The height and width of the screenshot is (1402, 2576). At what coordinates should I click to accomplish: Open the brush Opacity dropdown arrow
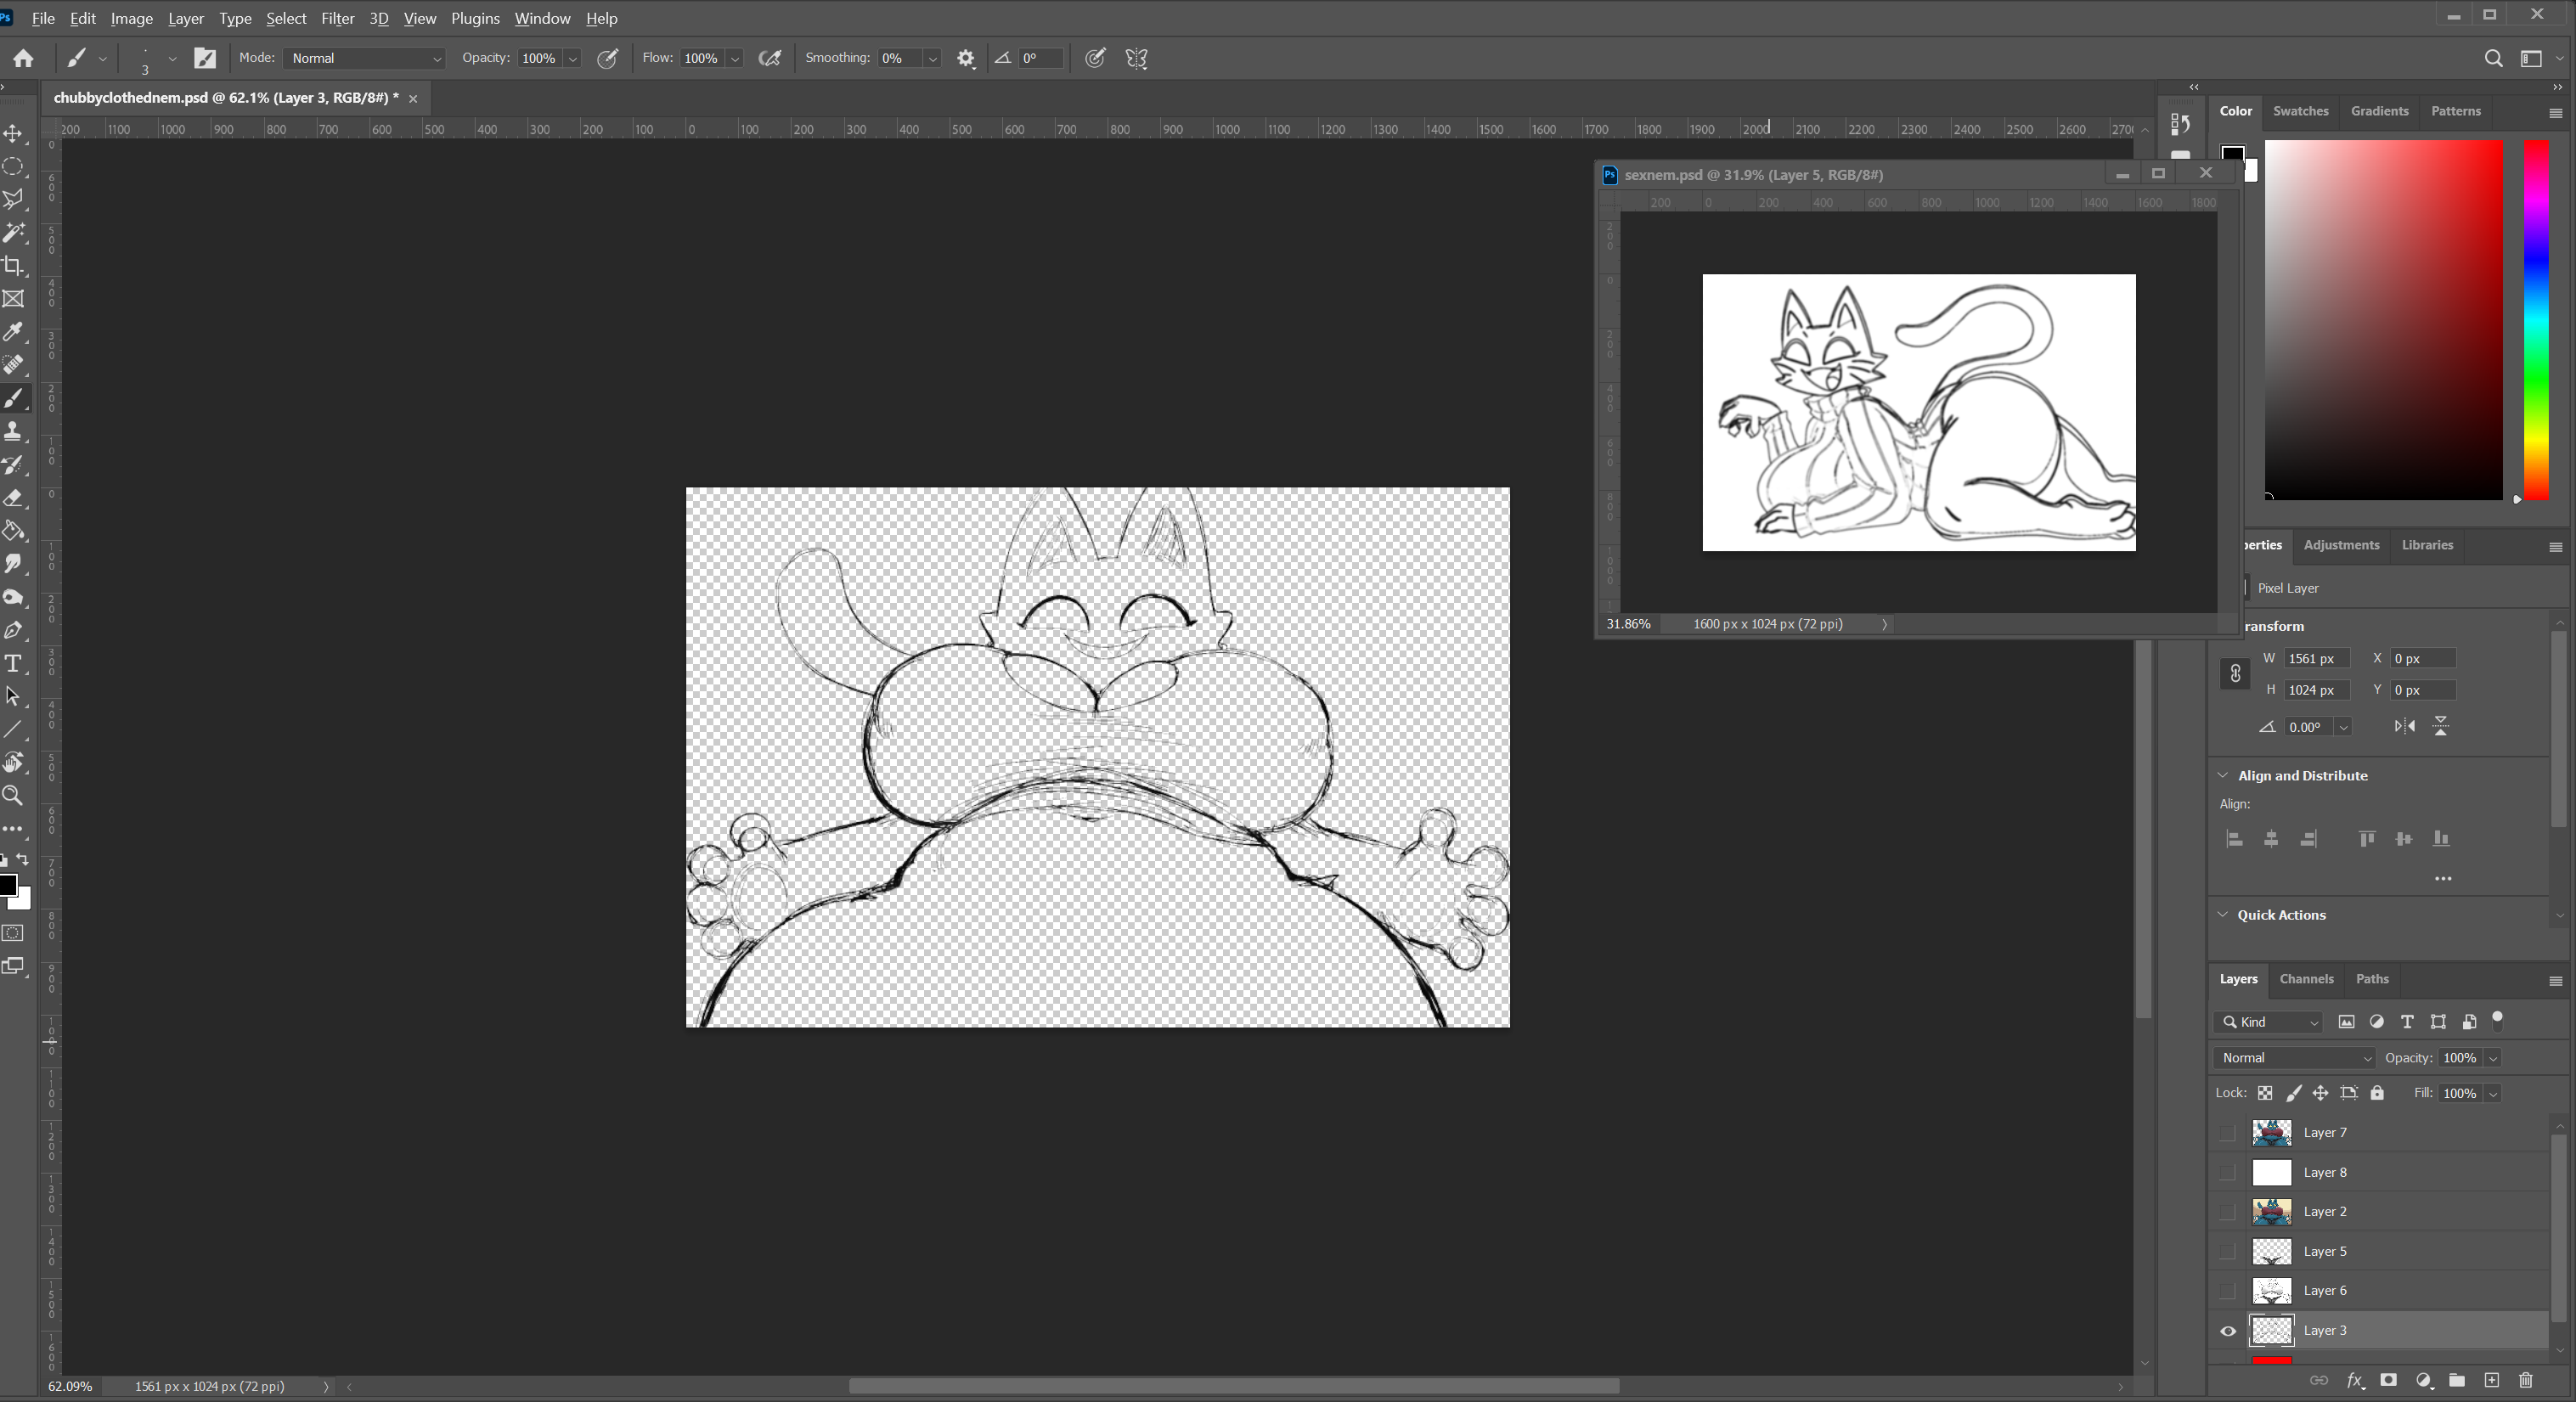click(573, 59)
